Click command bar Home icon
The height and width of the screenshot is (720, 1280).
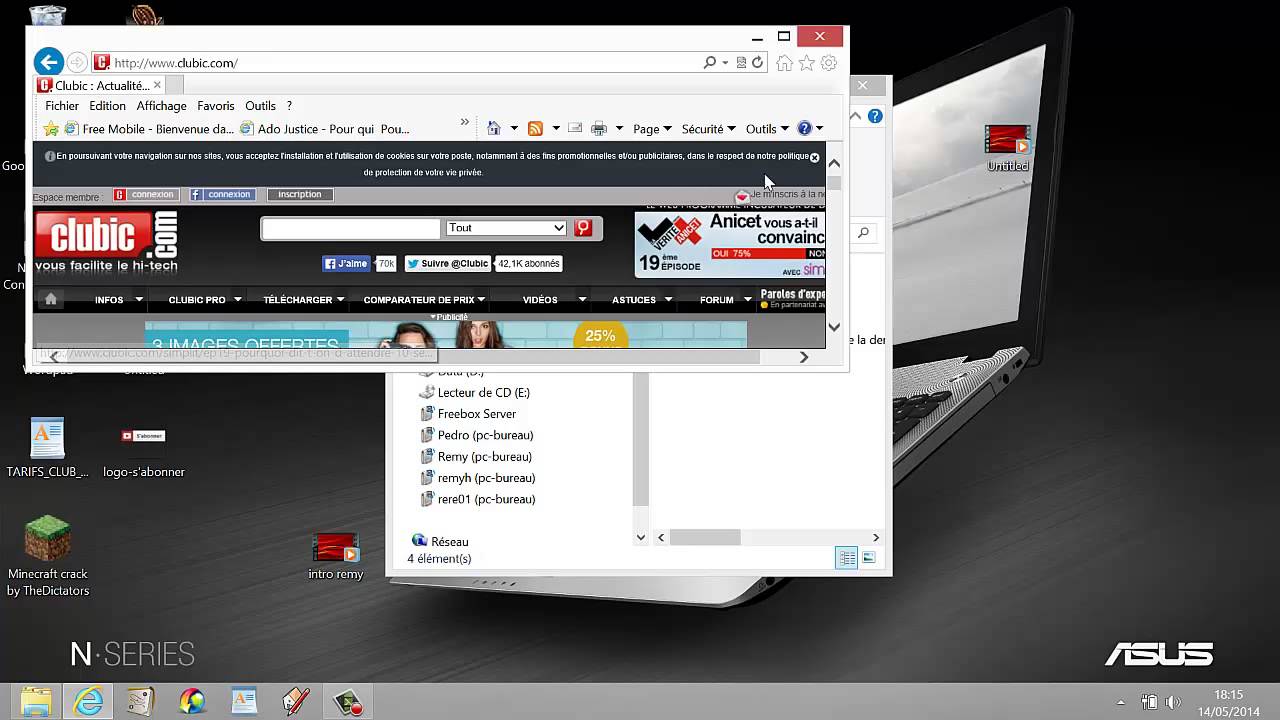tap(493, 129)
